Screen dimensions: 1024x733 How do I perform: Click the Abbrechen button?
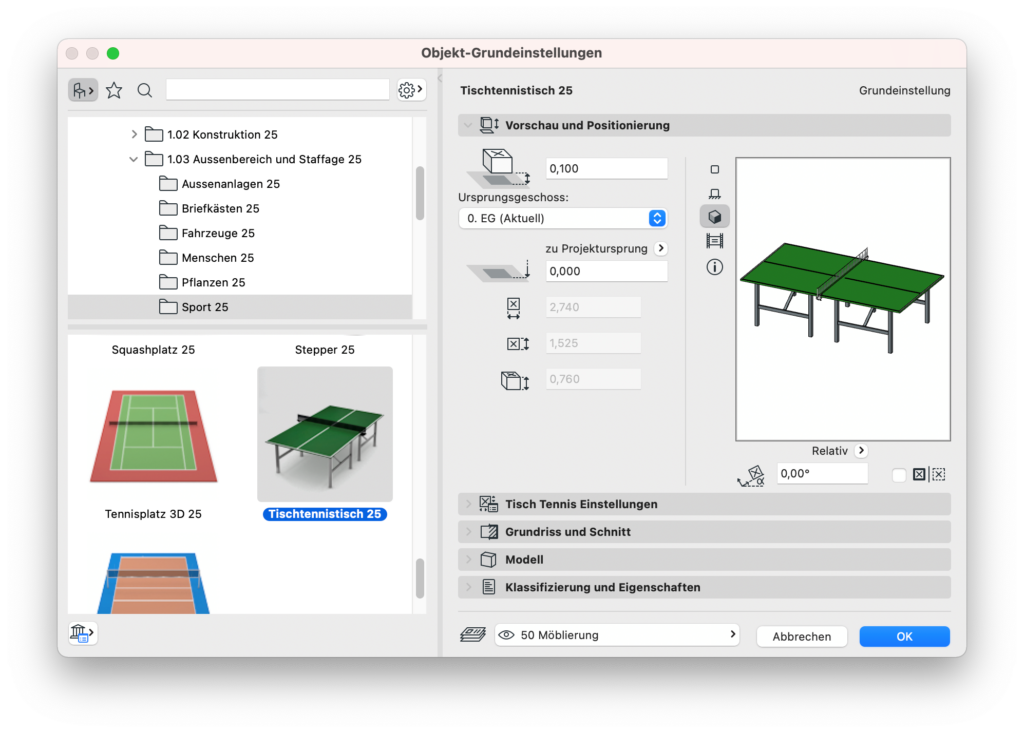pos(801,637)
